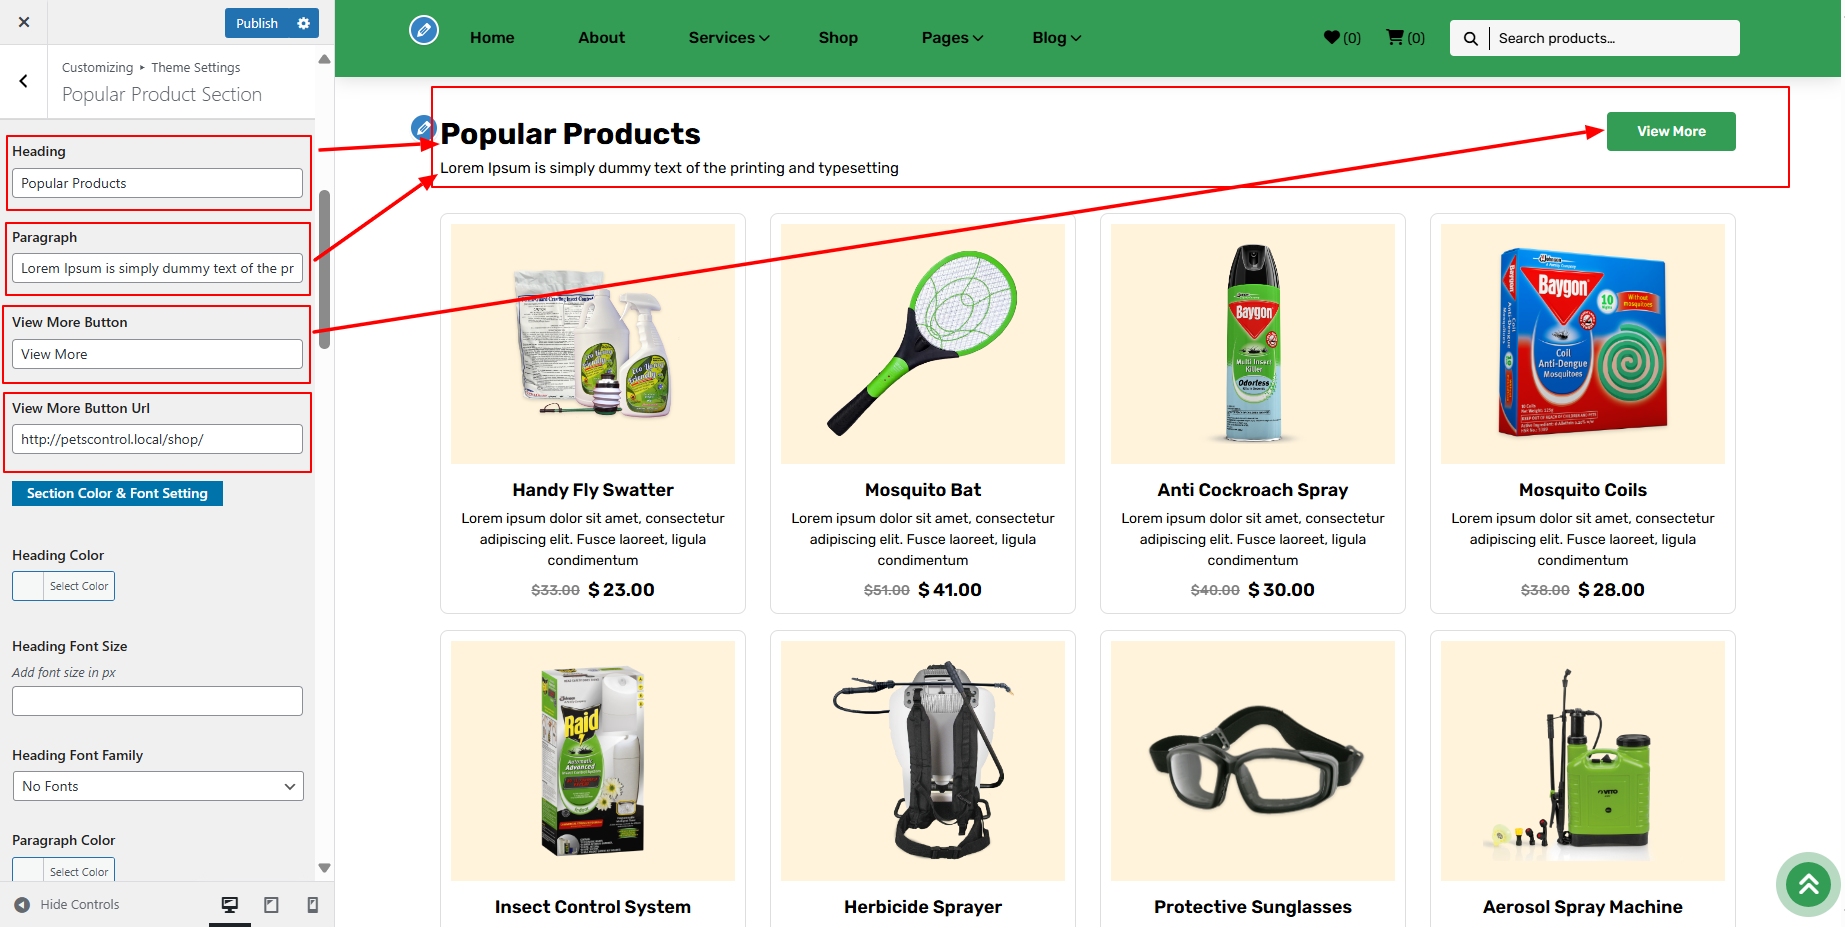
Task: Click the search magnifier icon
Action: (1470, 38)
